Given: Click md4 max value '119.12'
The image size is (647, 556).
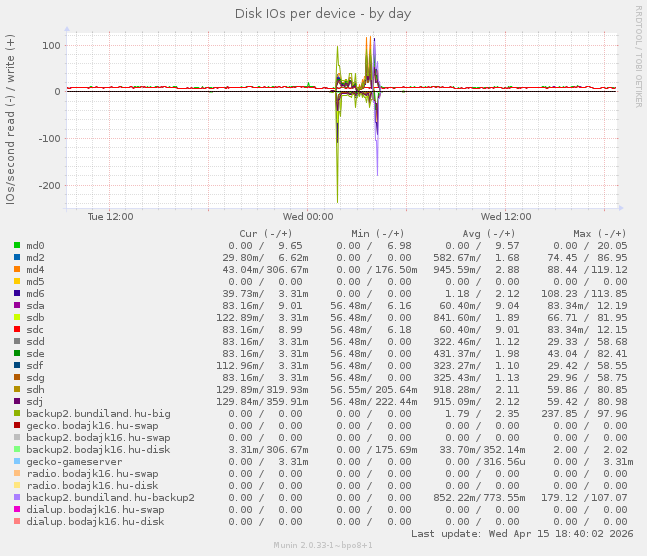Looking at the screenshot, I should click(609, 270).
